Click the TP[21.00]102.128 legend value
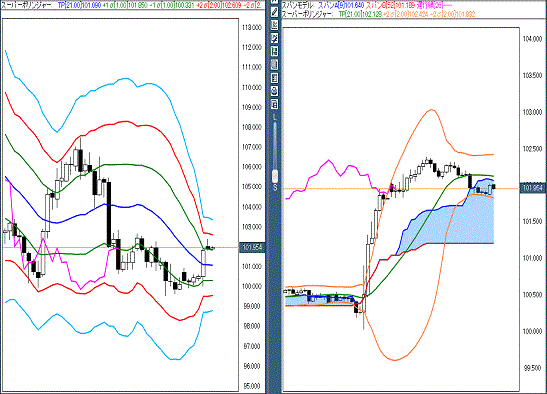Viewport: 547px width, 394px height. [x=360, y=14]
